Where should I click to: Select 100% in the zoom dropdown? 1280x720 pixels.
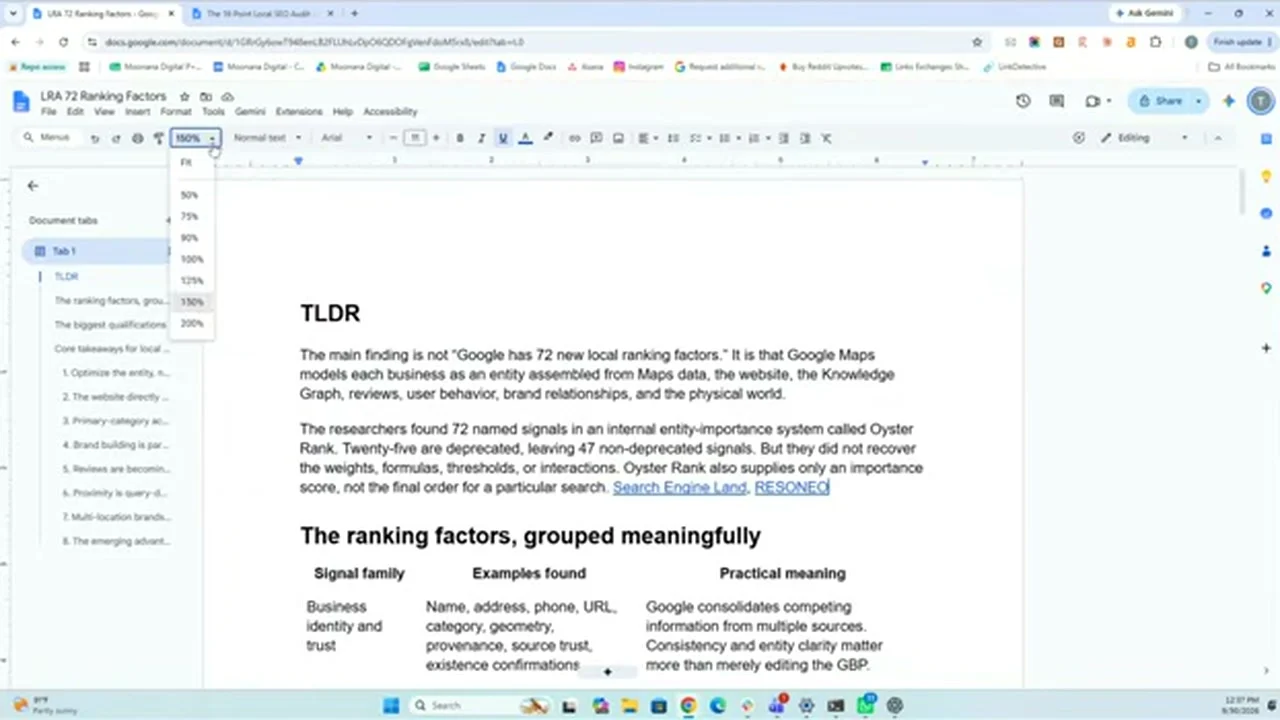192,259
